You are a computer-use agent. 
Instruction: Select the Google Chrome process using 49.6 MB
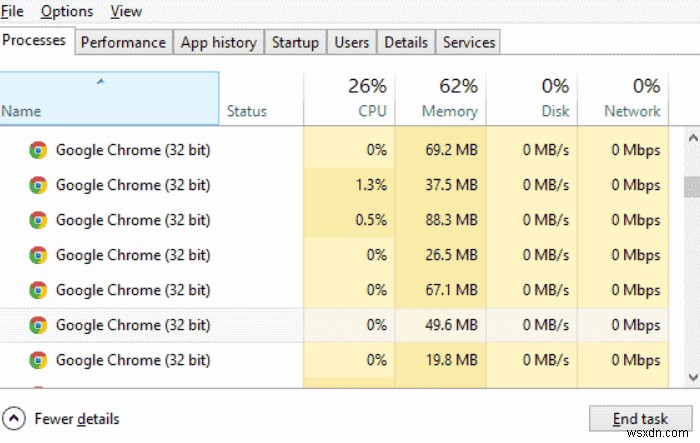pos(334,325)
